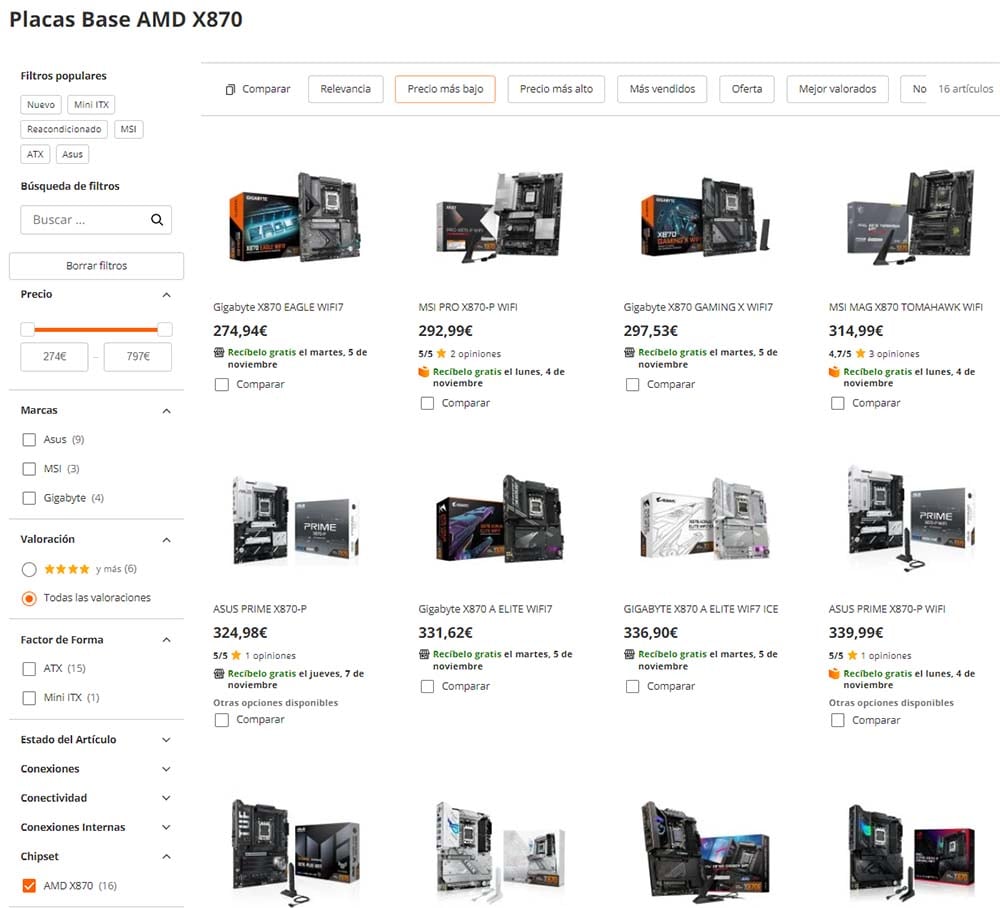Select the 4 stars y más rating option
This screenshot has width=1000, height=908.
click(29, 569)
